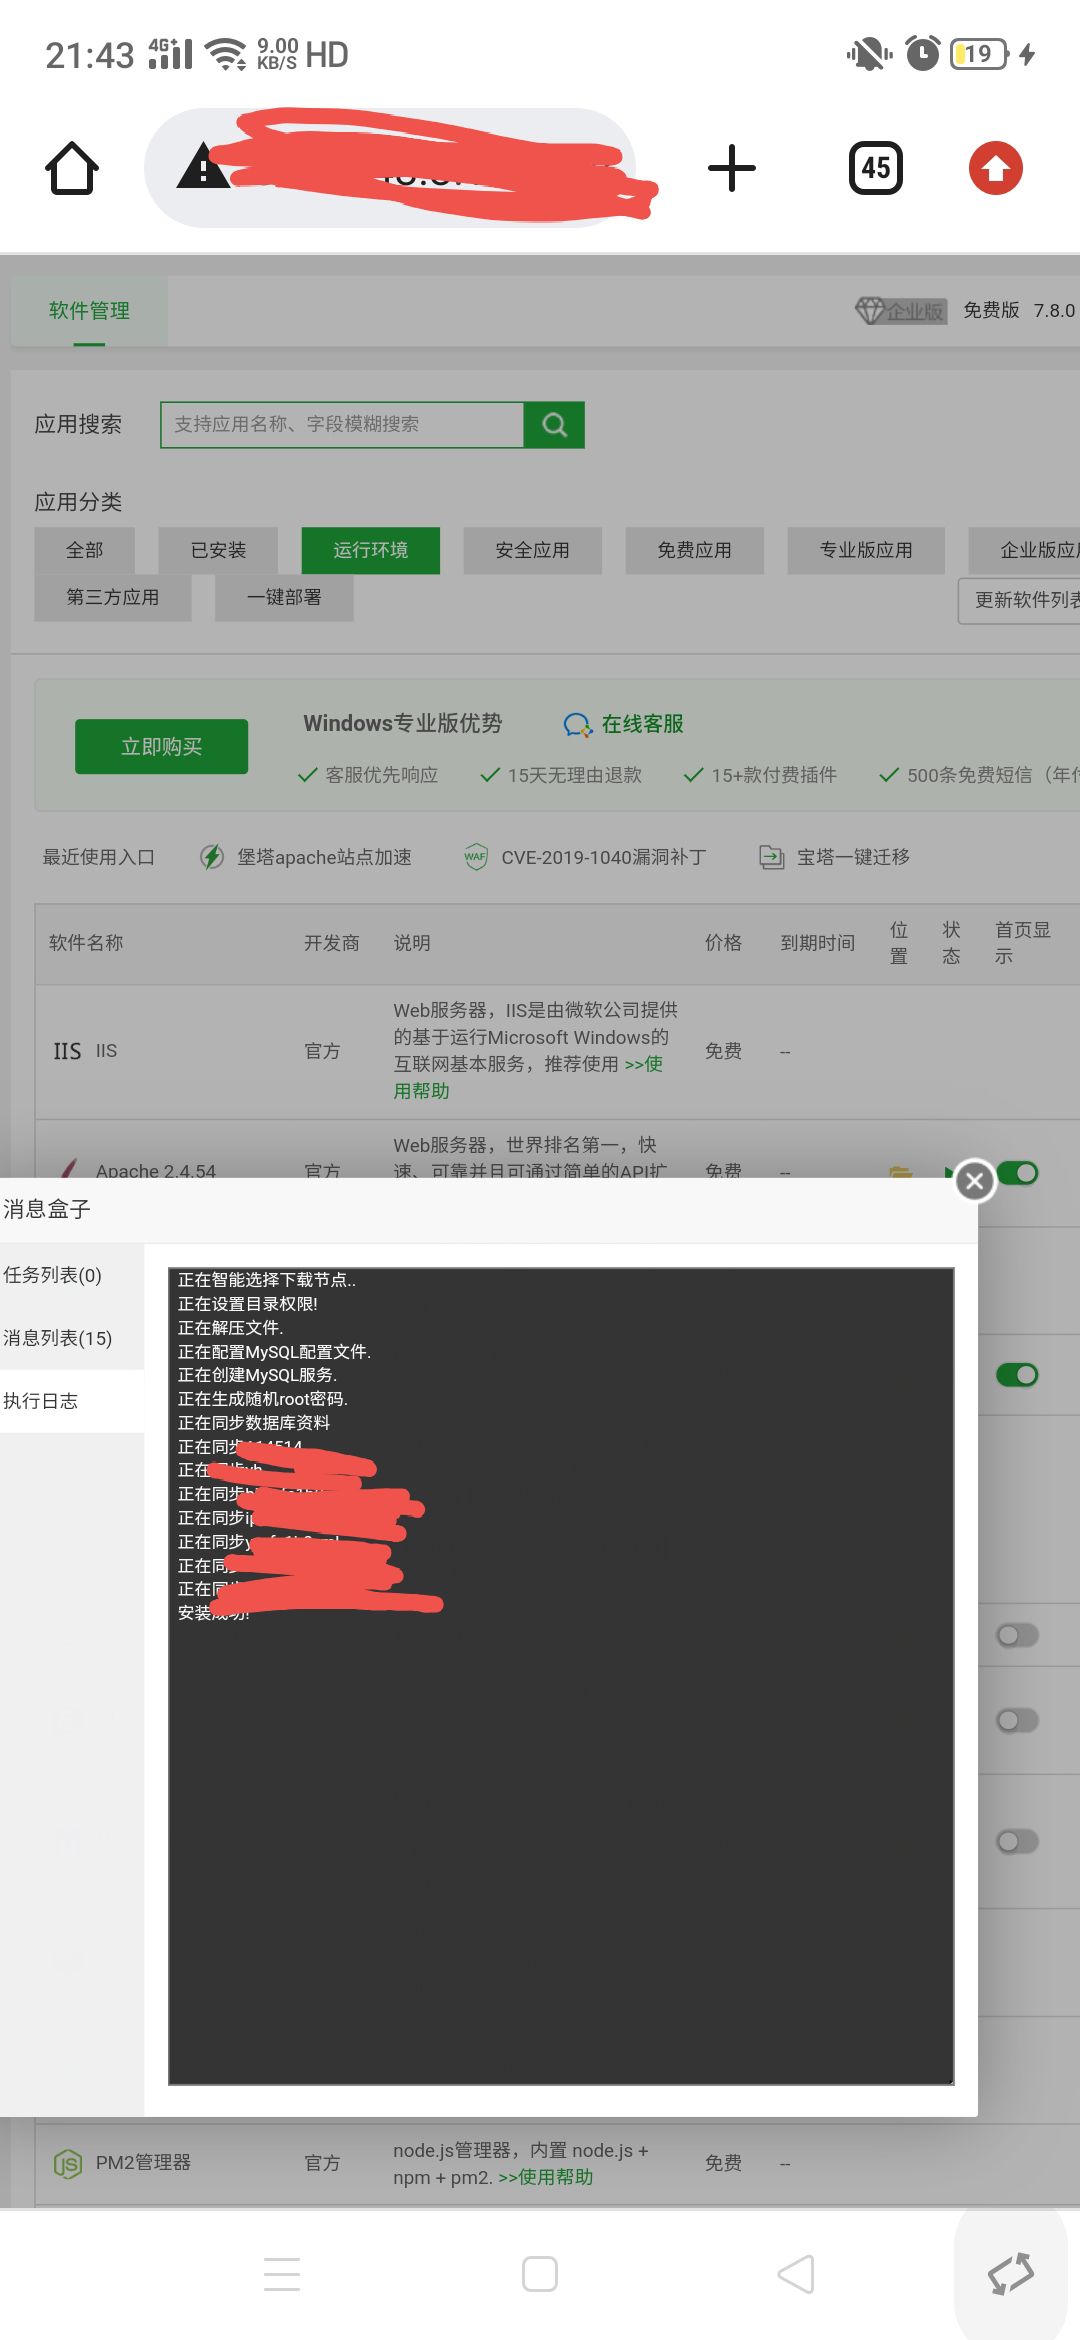The width and height of the screenshot is (1080, 2340).
Task: Click the PM2管理器 node.js icon
Action: pyautogui.click(x=68, y=2163)
